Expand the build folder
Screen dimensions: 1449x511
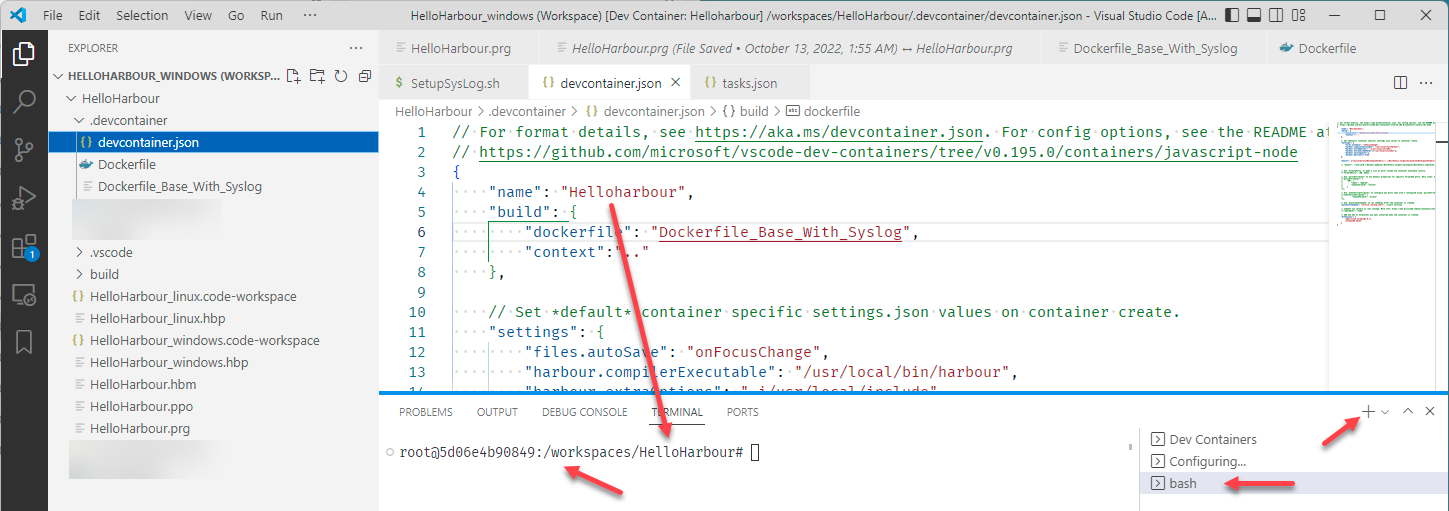(x=104, y=274)
